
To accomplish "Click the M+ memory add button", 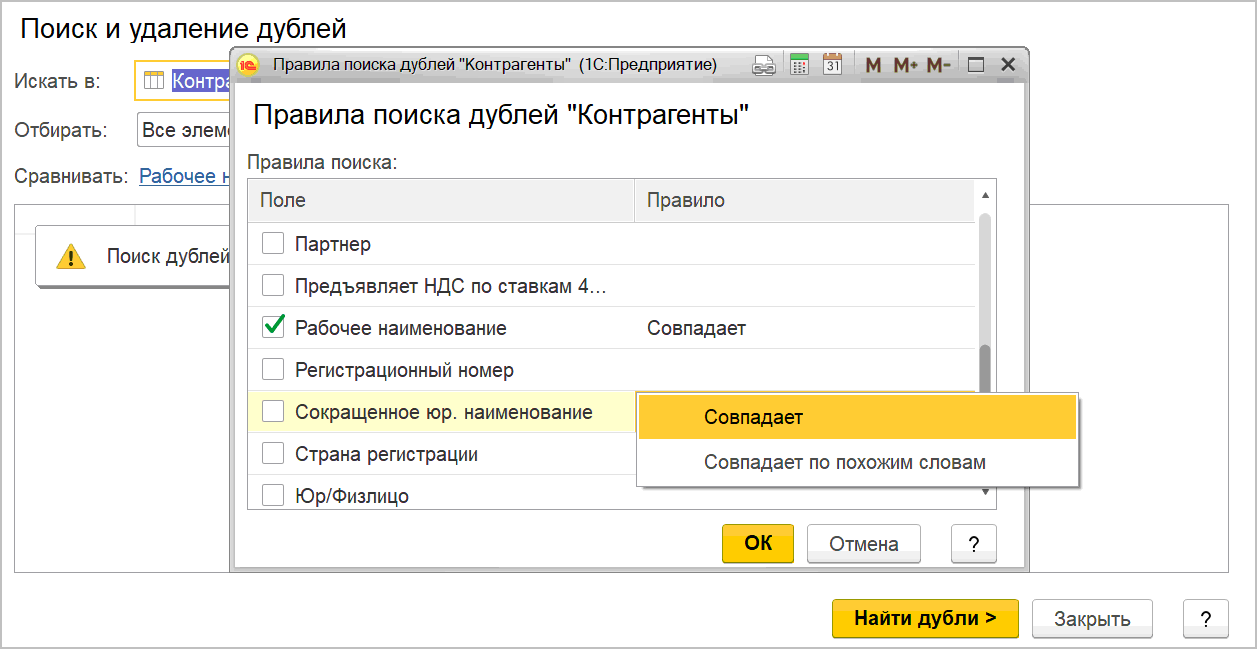I will [905, 65].
